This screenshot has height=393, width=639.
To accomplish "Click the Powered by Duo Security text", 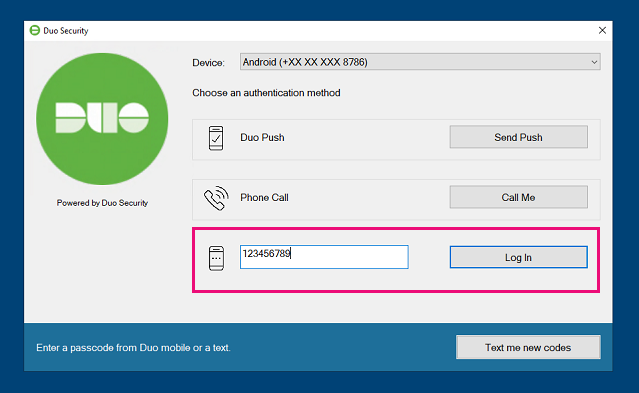I will pyautogui.click(x=102, y=203).
